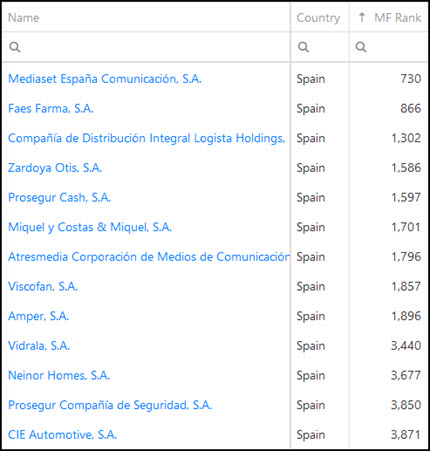430x451 pixels.
Task: Sort the table by the Country column header
Action: click(318, 18)
